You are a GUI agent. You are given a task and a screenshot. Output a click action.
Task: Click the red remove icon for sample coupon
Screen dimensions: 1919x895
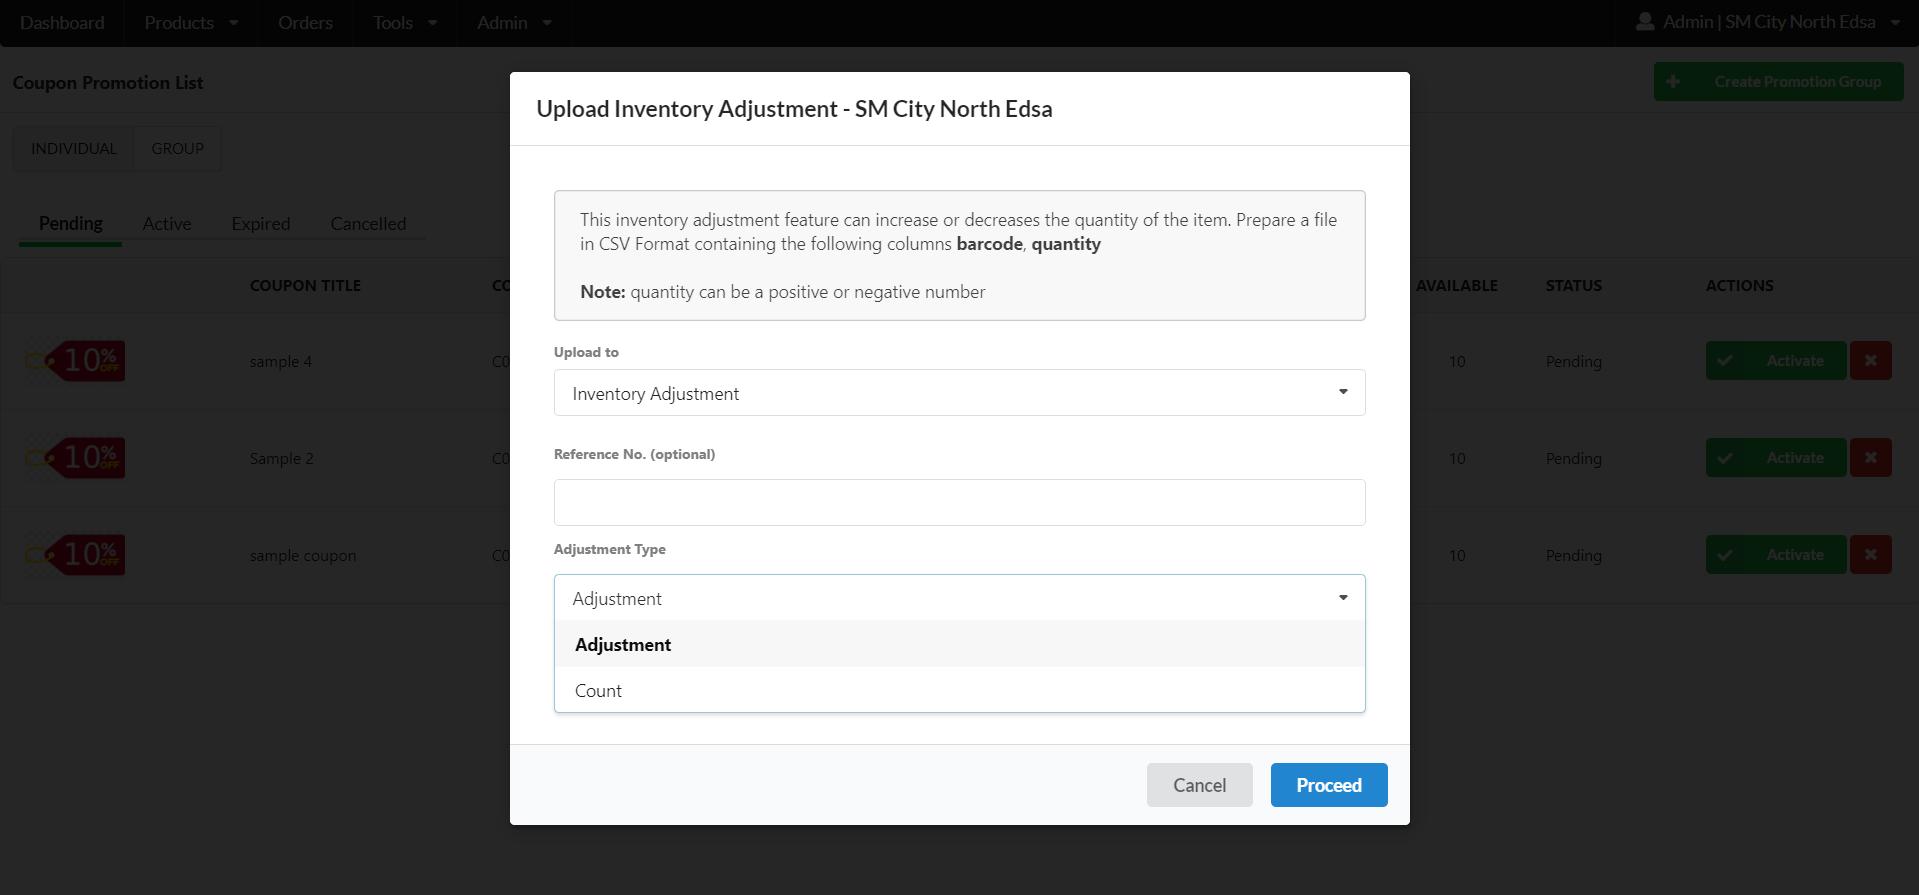click(1870, 555)
